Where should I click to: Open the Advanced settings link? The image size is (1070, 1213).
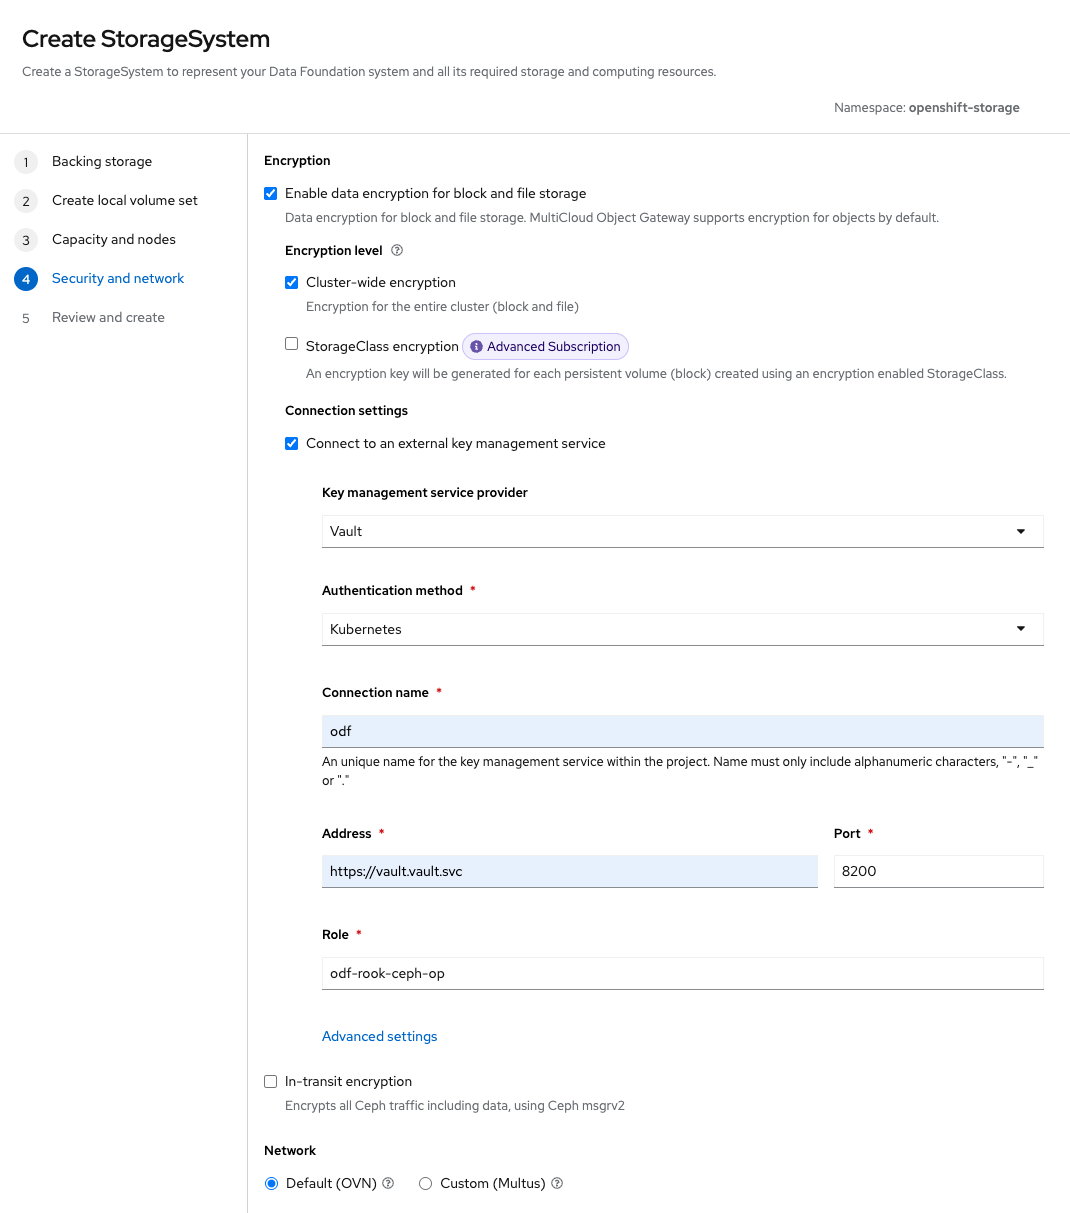380,1037
